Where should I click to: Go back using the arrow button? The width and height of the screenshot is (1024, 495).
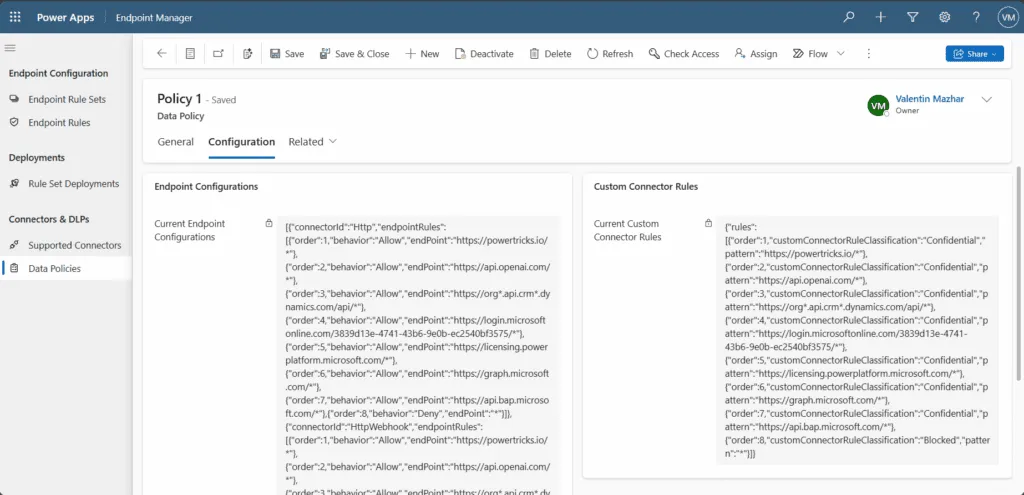(x=162, y=54)
